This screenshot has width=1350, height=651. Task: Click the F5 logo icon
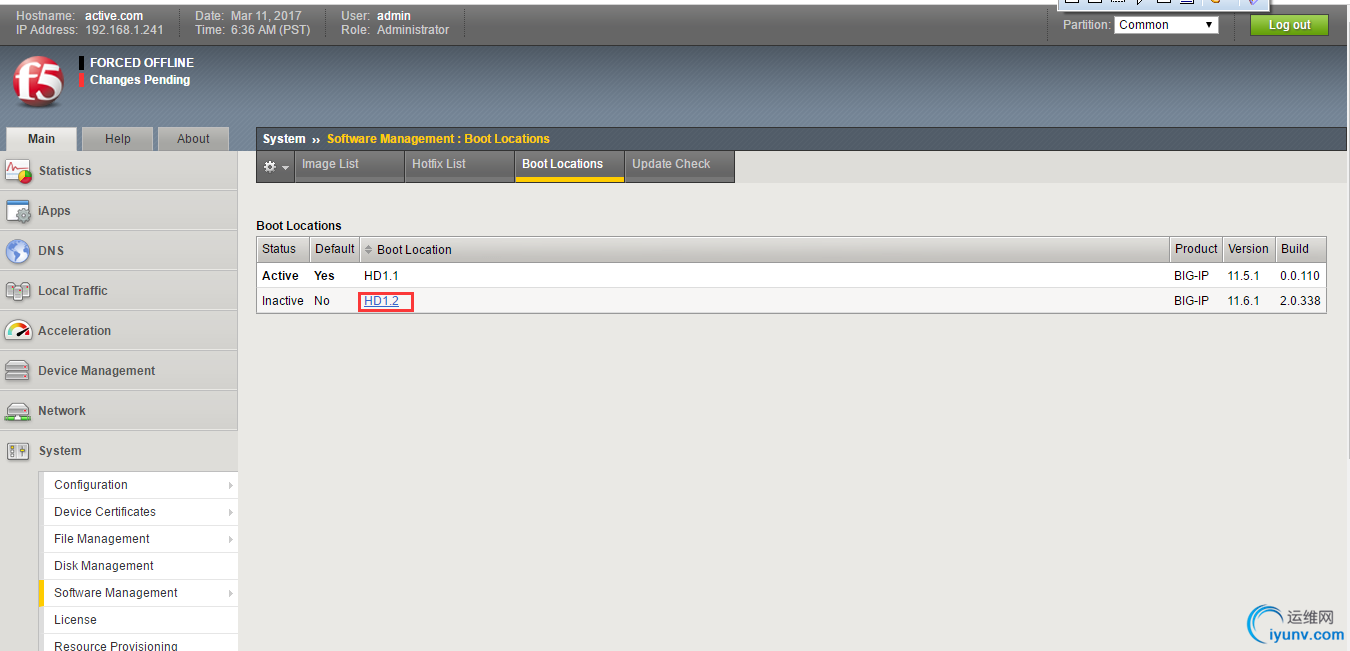pos(38,82)
